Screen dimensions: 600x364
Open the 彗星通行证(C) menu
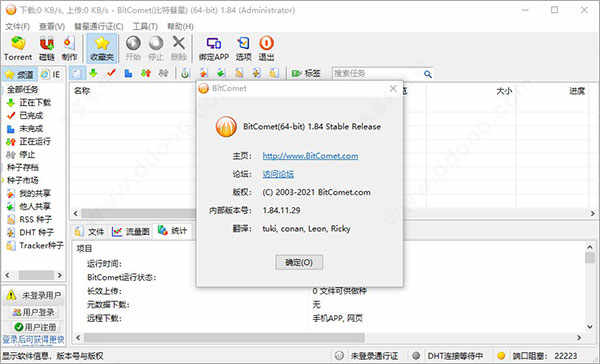pyautogui.click(x=99, y=26)
